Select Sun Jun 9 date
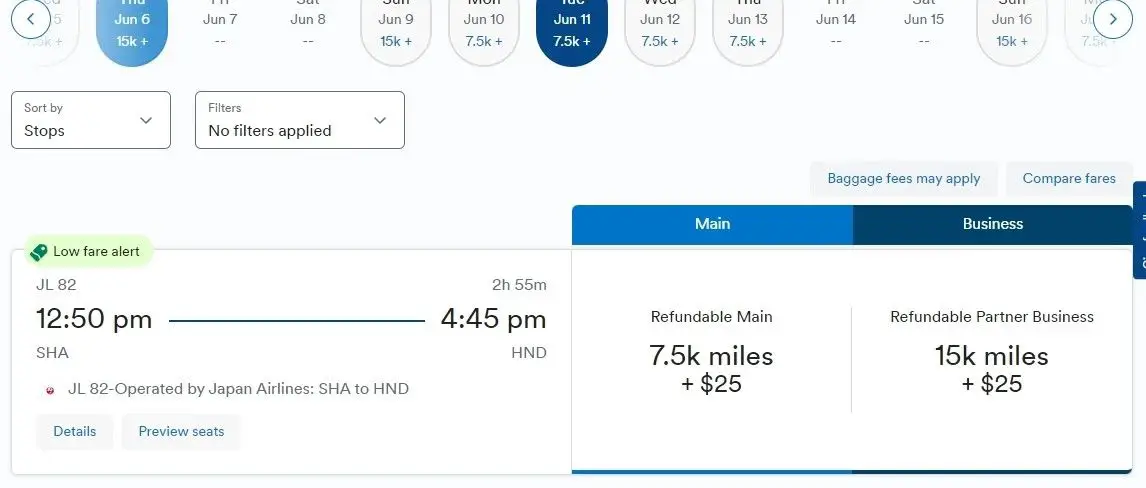 [x=396, y=30]
